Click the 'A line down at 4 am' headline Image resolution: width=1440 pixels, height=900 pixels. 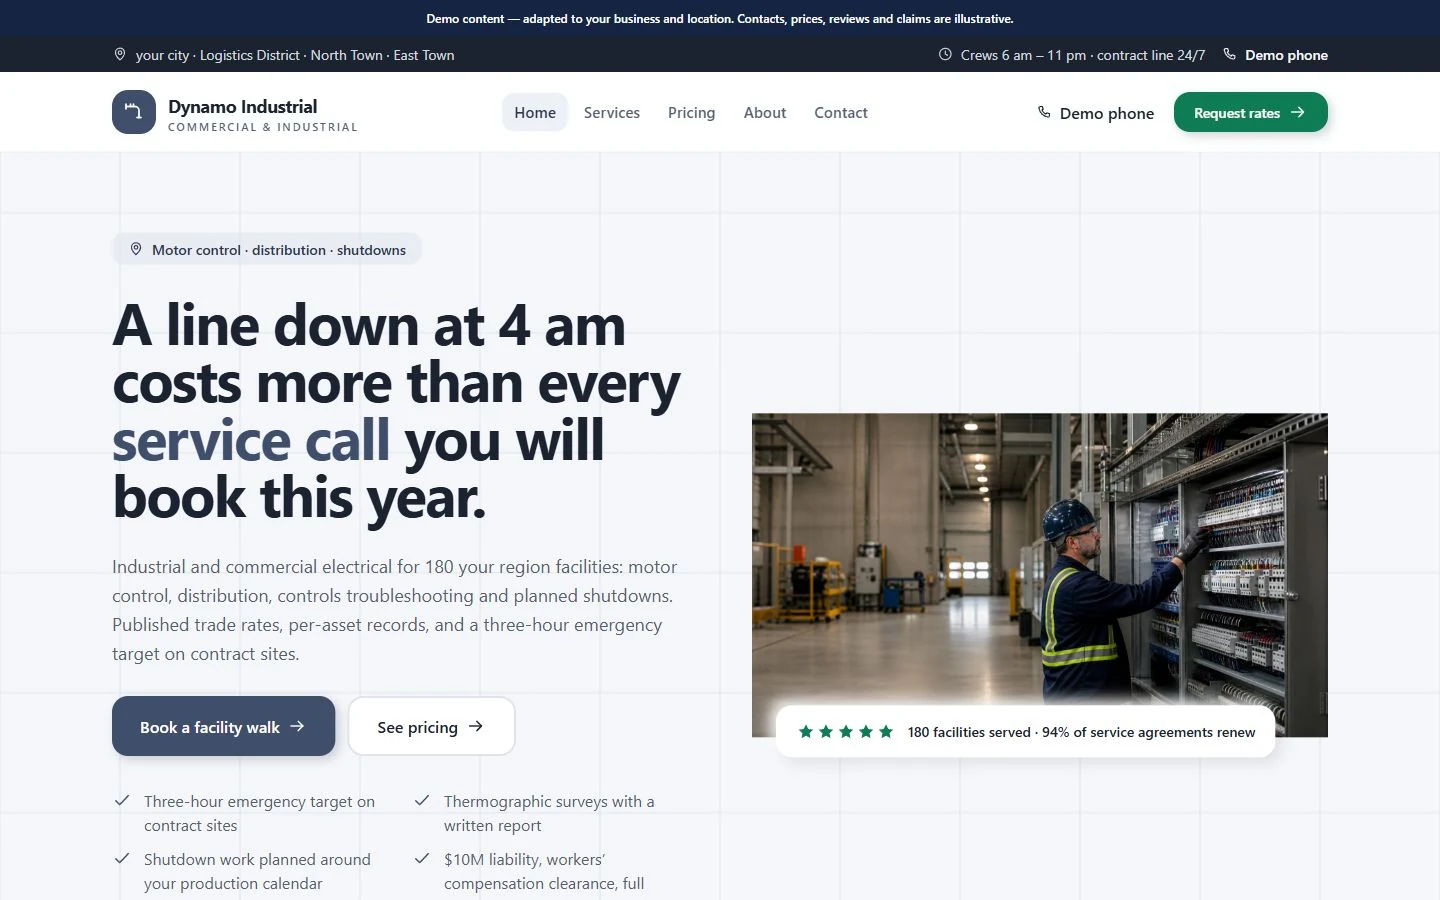tap(396, 411)
